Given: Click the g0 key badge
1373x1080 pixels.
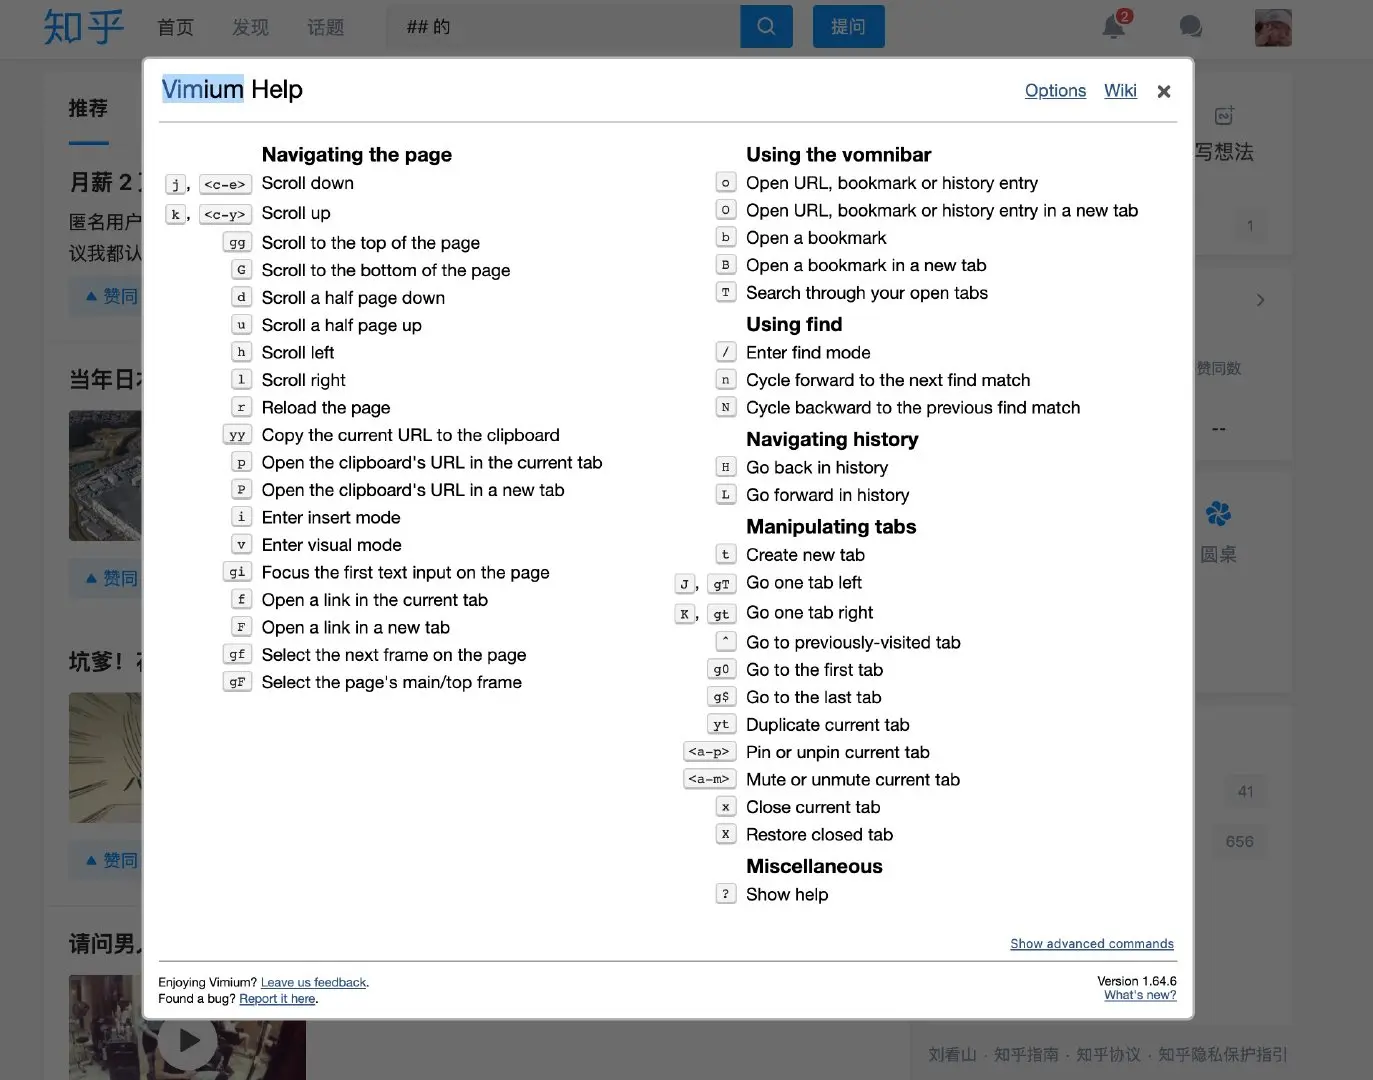Looking at the screenshot, I should (721, 669).
